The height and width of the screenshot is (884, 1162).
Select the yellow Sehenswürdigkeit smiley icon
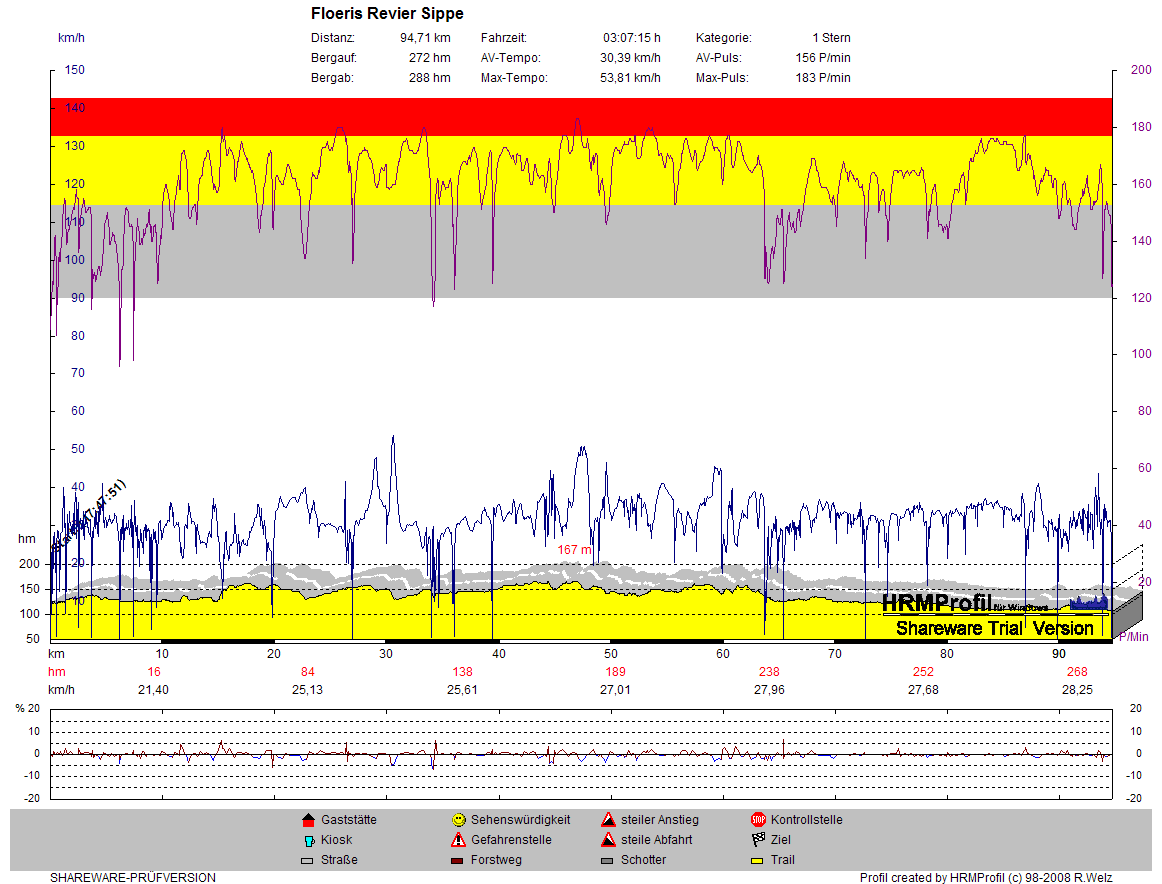(x=458, y=820)
